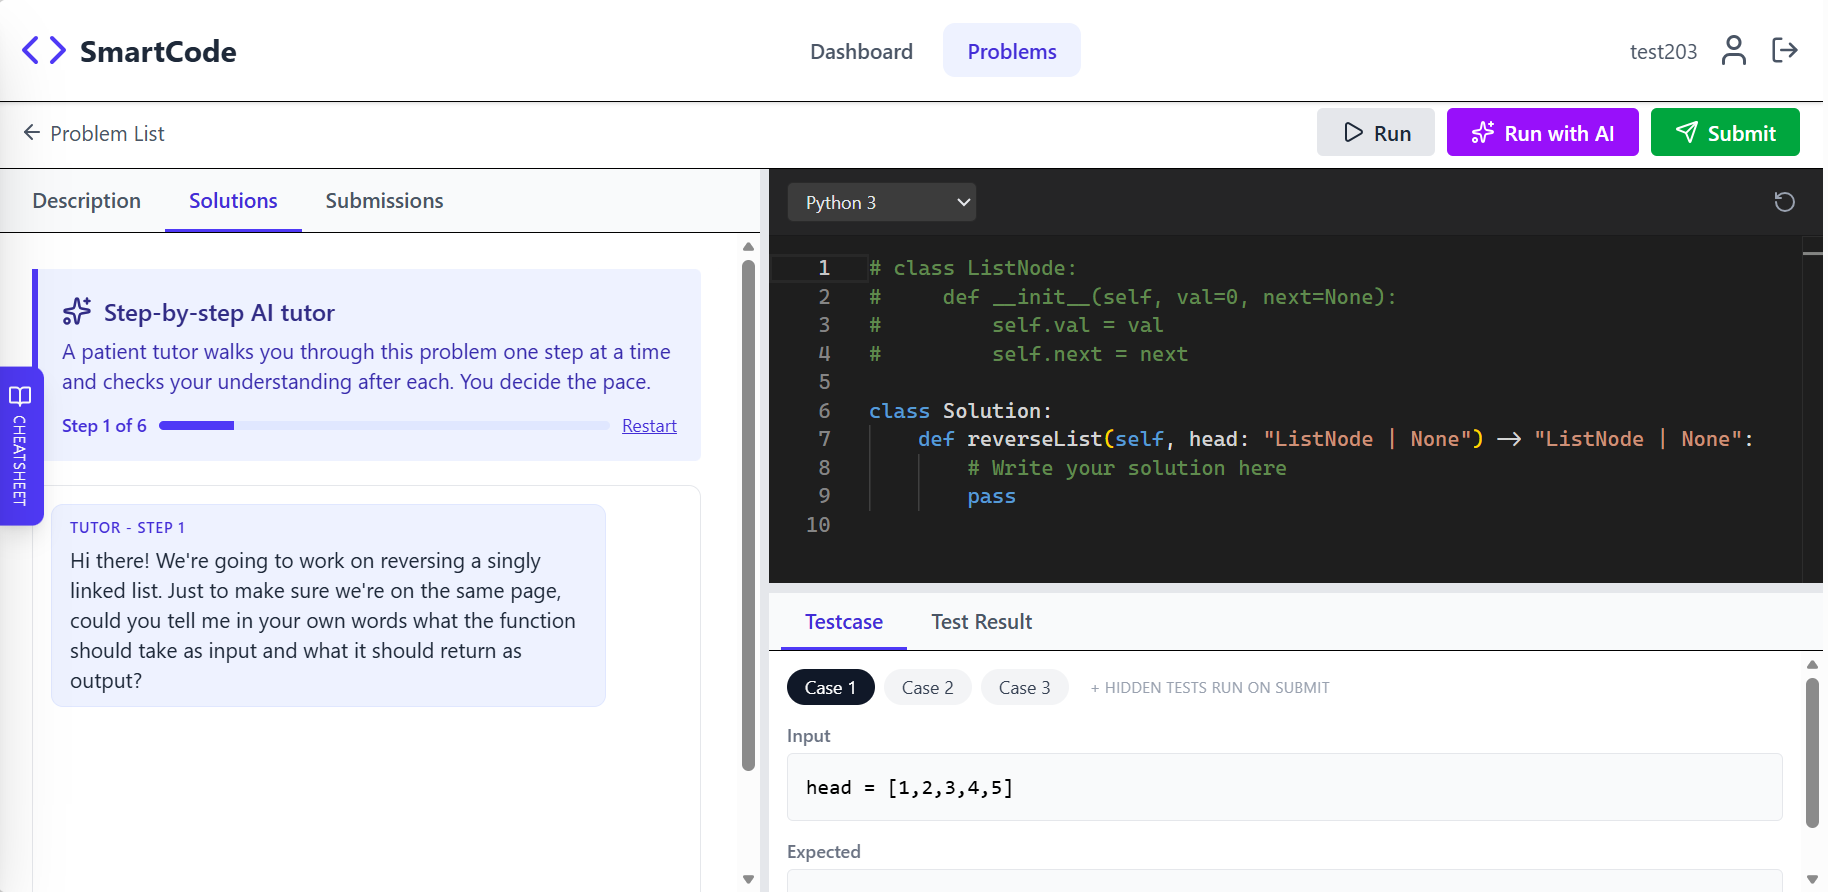Click the solutions panel scrollbar thumb
The height and width of the screenshot is (892, 1828).
click(x=748, y=516)
